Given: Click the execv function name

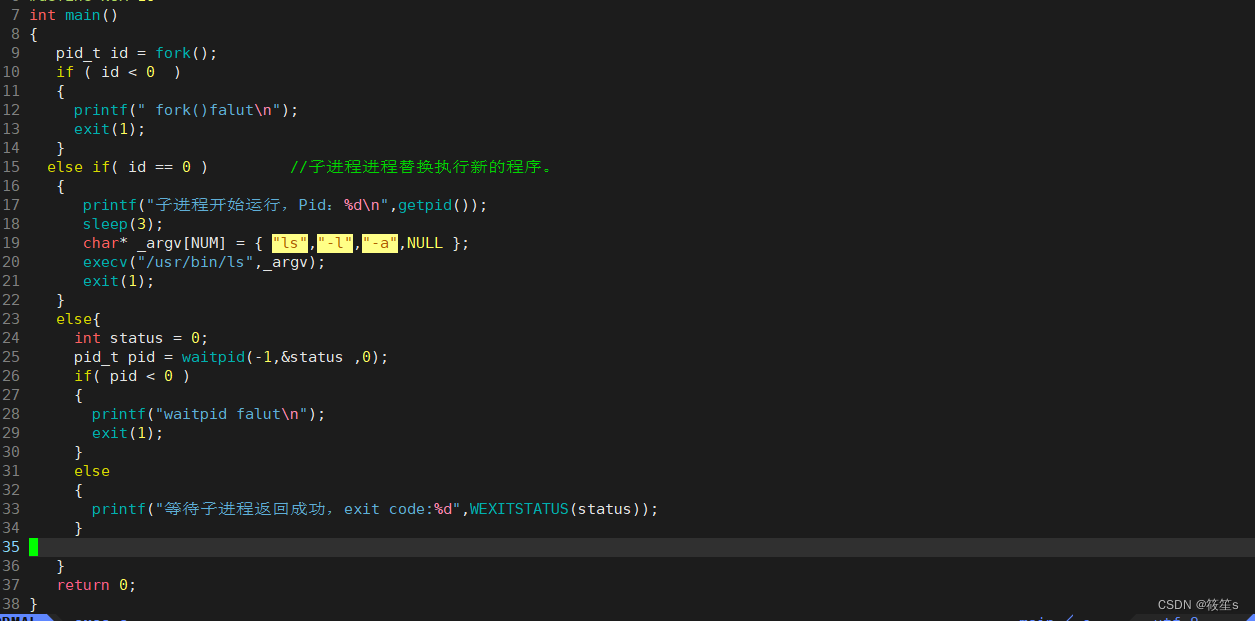Looking at the screenshot, I should (106, 262).
